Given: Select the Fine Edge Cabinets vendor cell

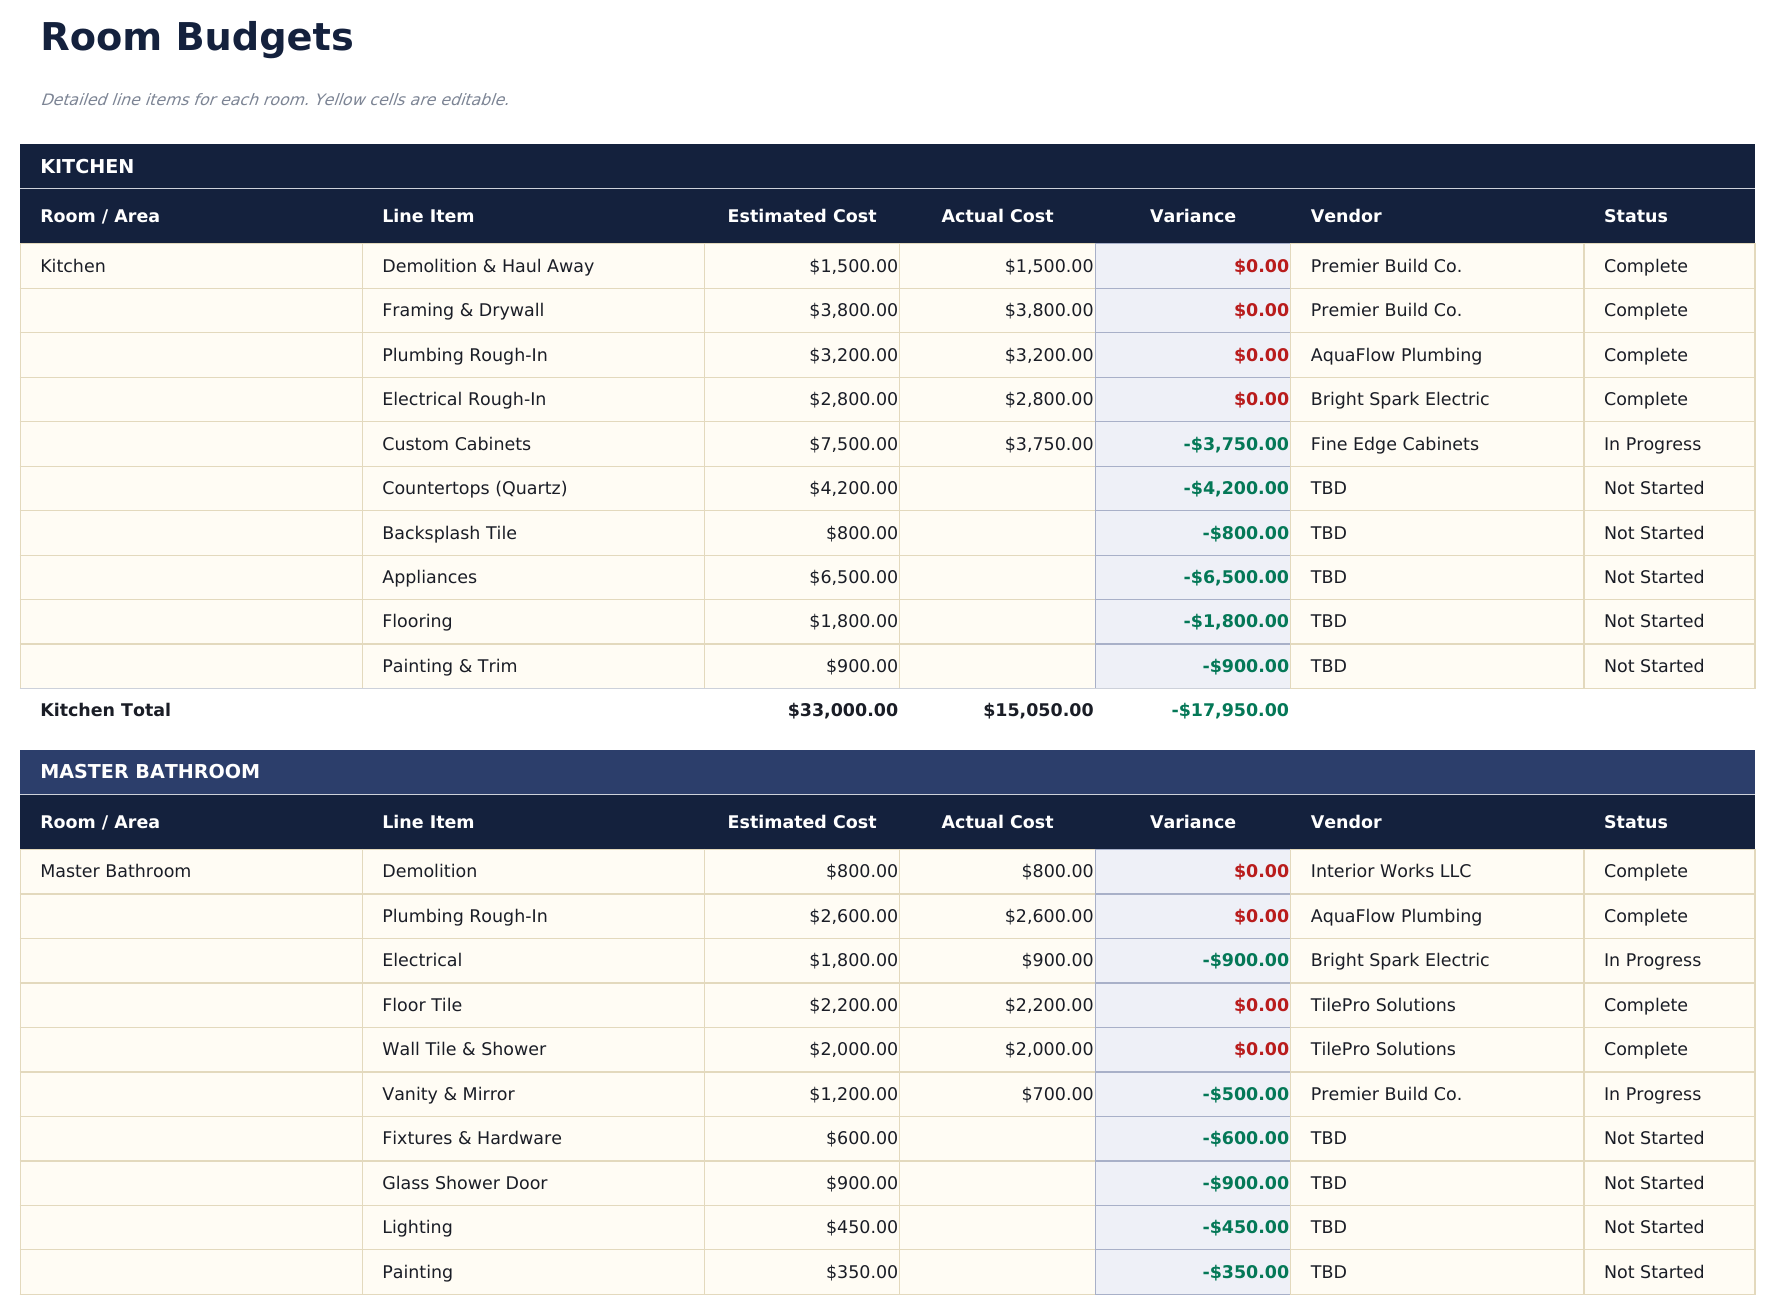Looking at the screenshot, I should pos(1436,444).
